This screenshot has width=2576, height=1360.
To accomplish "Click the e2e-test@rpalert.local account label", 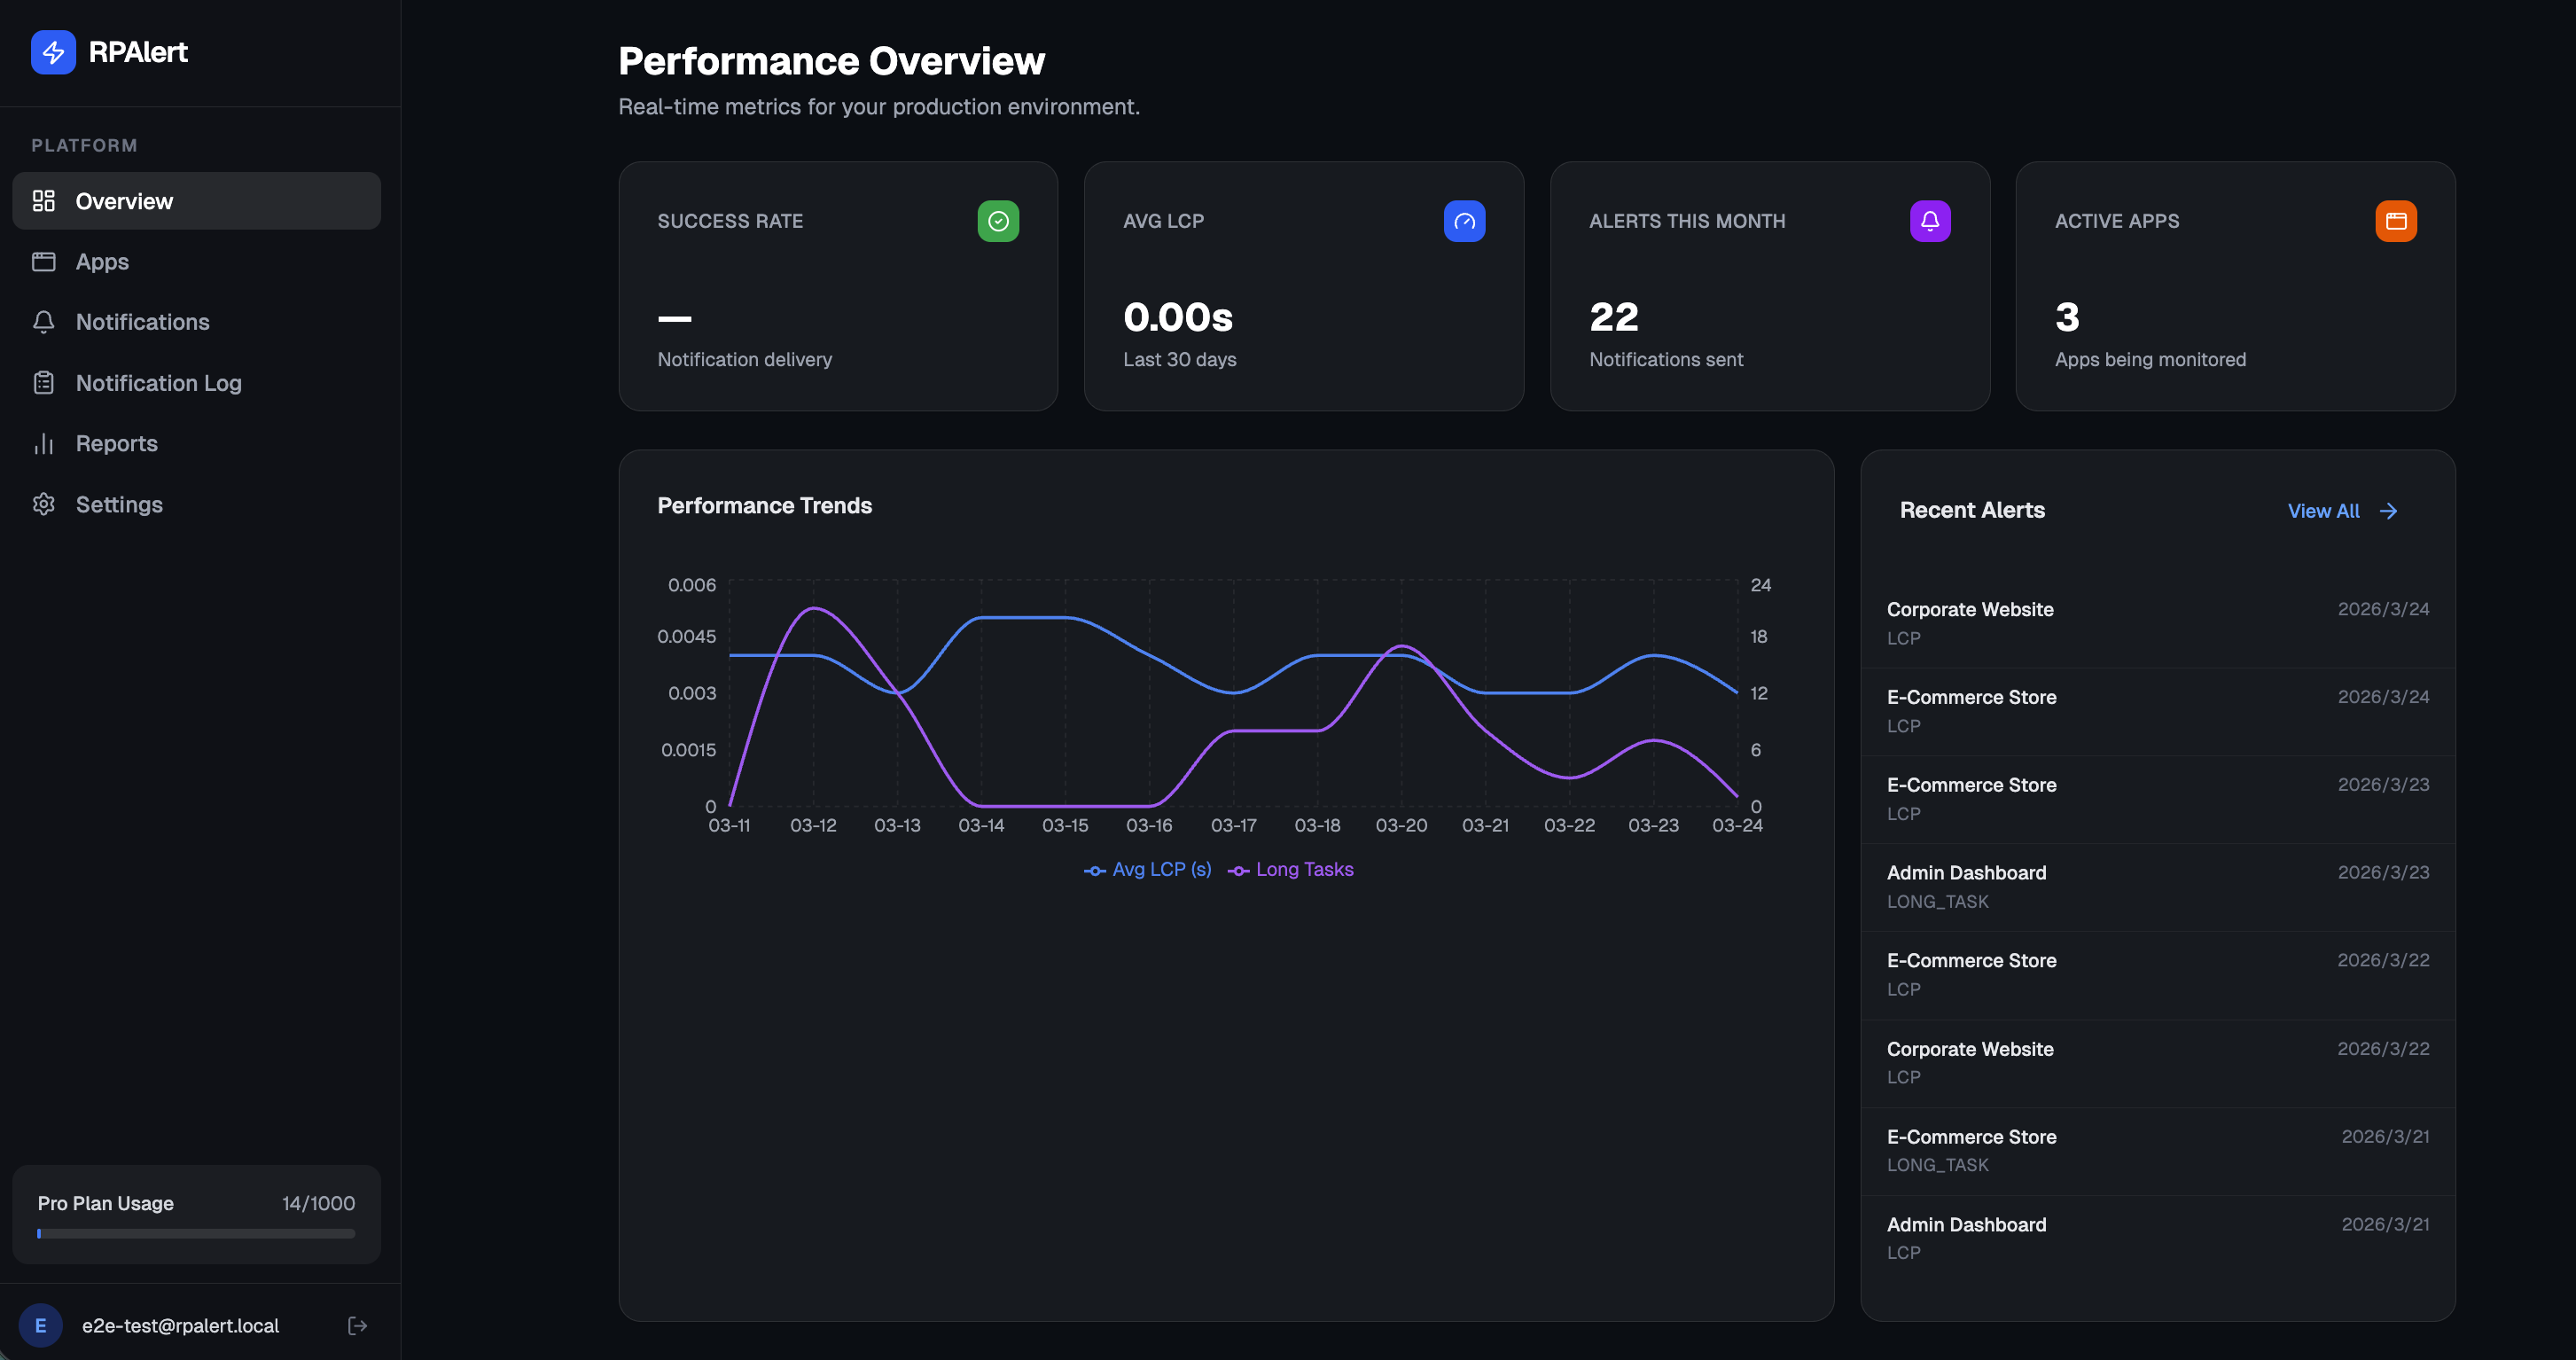I will [x=180, y=1325].
